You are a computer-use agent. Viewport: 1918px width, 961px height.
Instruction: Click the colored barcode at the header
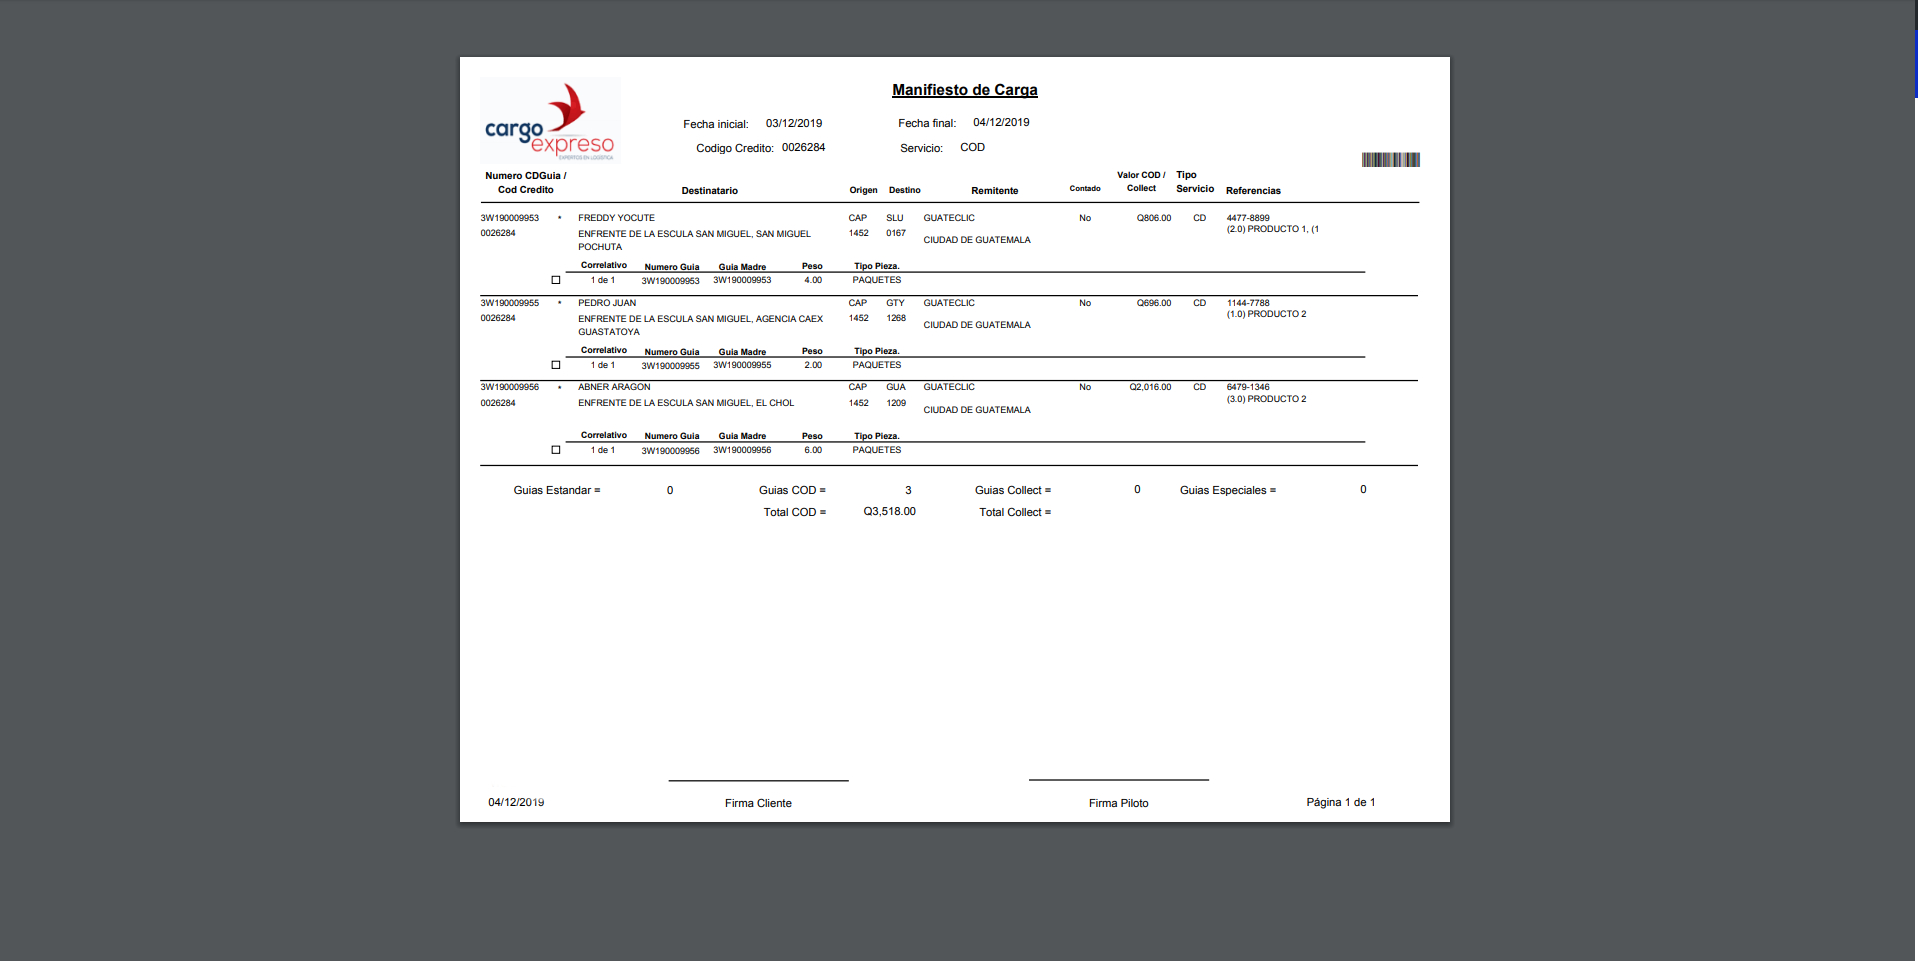[x=1390, y=159]
